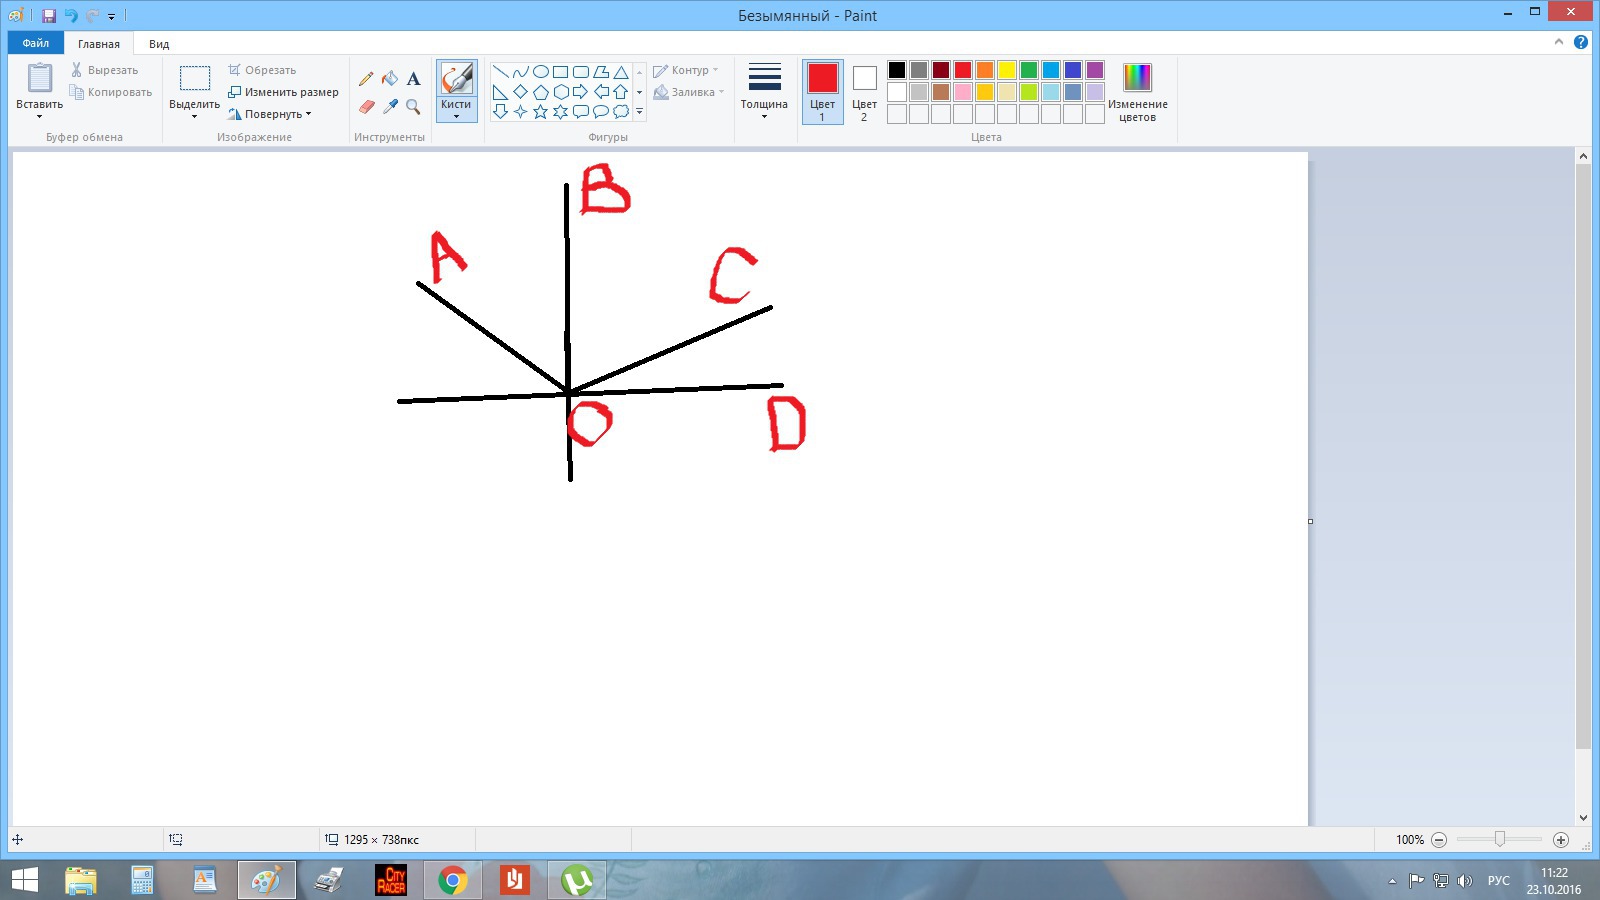Select the Color picker eyedropper tool

[390, 106]
